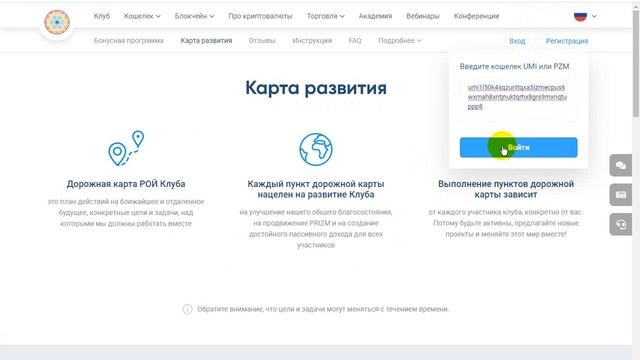Open the Конференции section
Image resolution: width=640 pixels, height=360 pixels.
(476, 16)
